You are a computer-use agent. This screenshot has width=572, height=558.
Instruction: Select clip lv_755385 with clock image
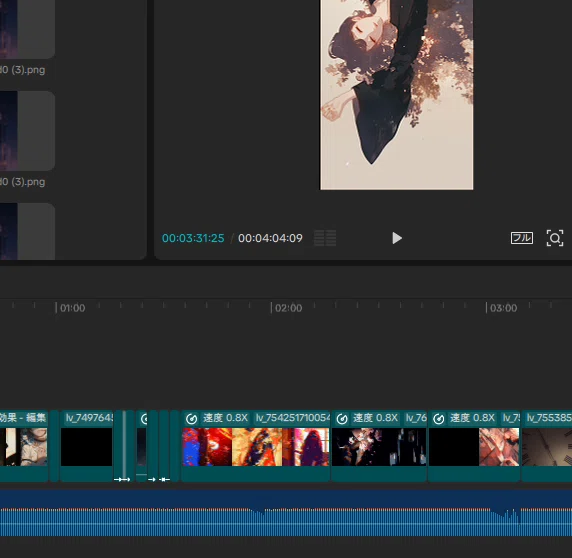pyautogui.click(x=547, y=446)
